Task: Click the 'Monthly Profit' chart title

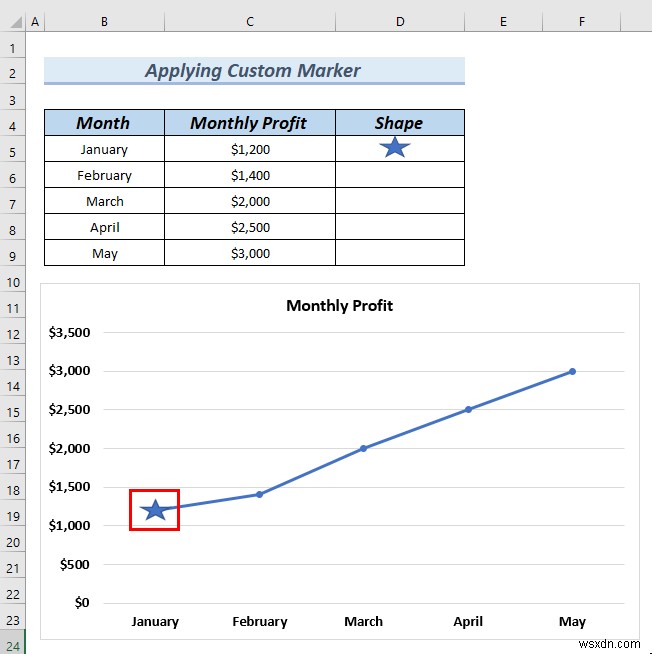Action: click(x=339, y=305)
